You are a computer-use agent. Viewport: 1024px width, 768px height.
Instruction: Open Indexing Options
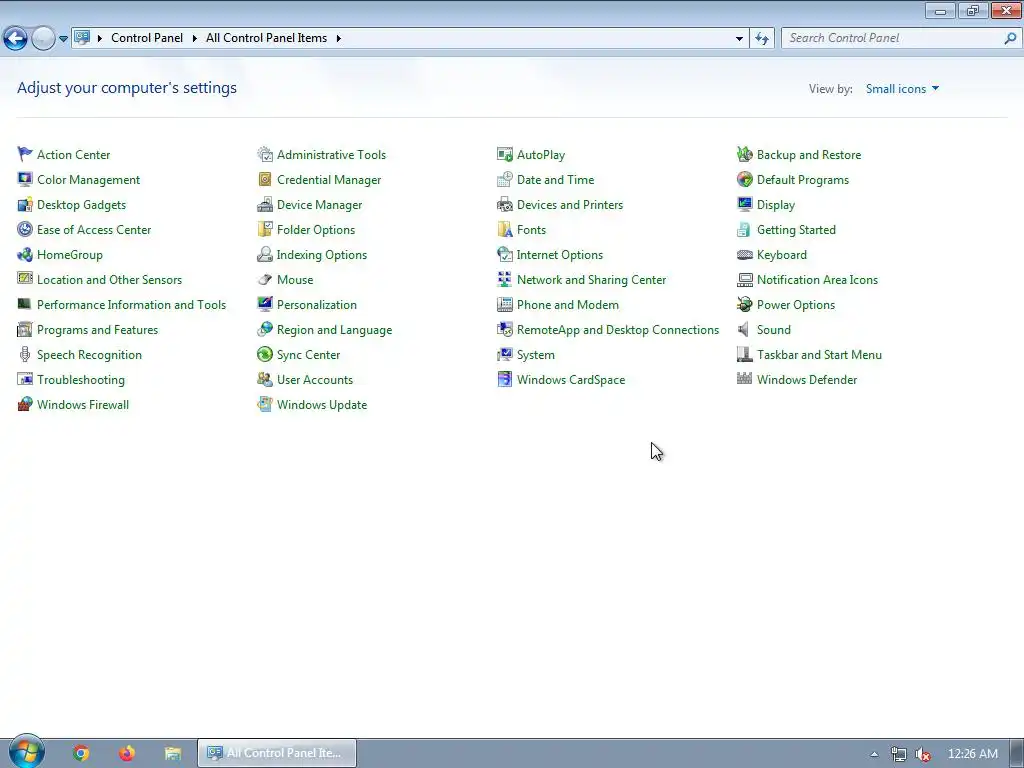(322, 255)
